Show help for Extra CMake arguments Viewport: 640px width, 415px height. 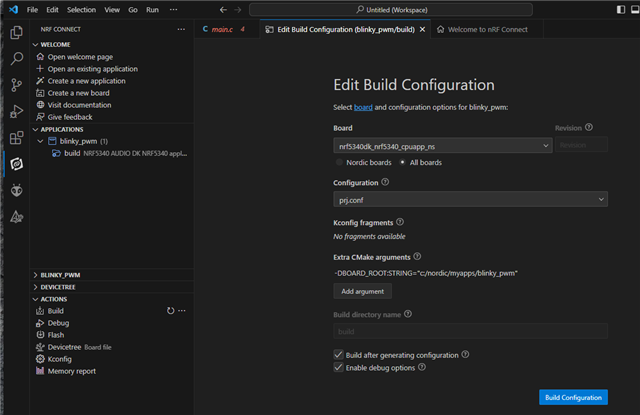point(417,257)
